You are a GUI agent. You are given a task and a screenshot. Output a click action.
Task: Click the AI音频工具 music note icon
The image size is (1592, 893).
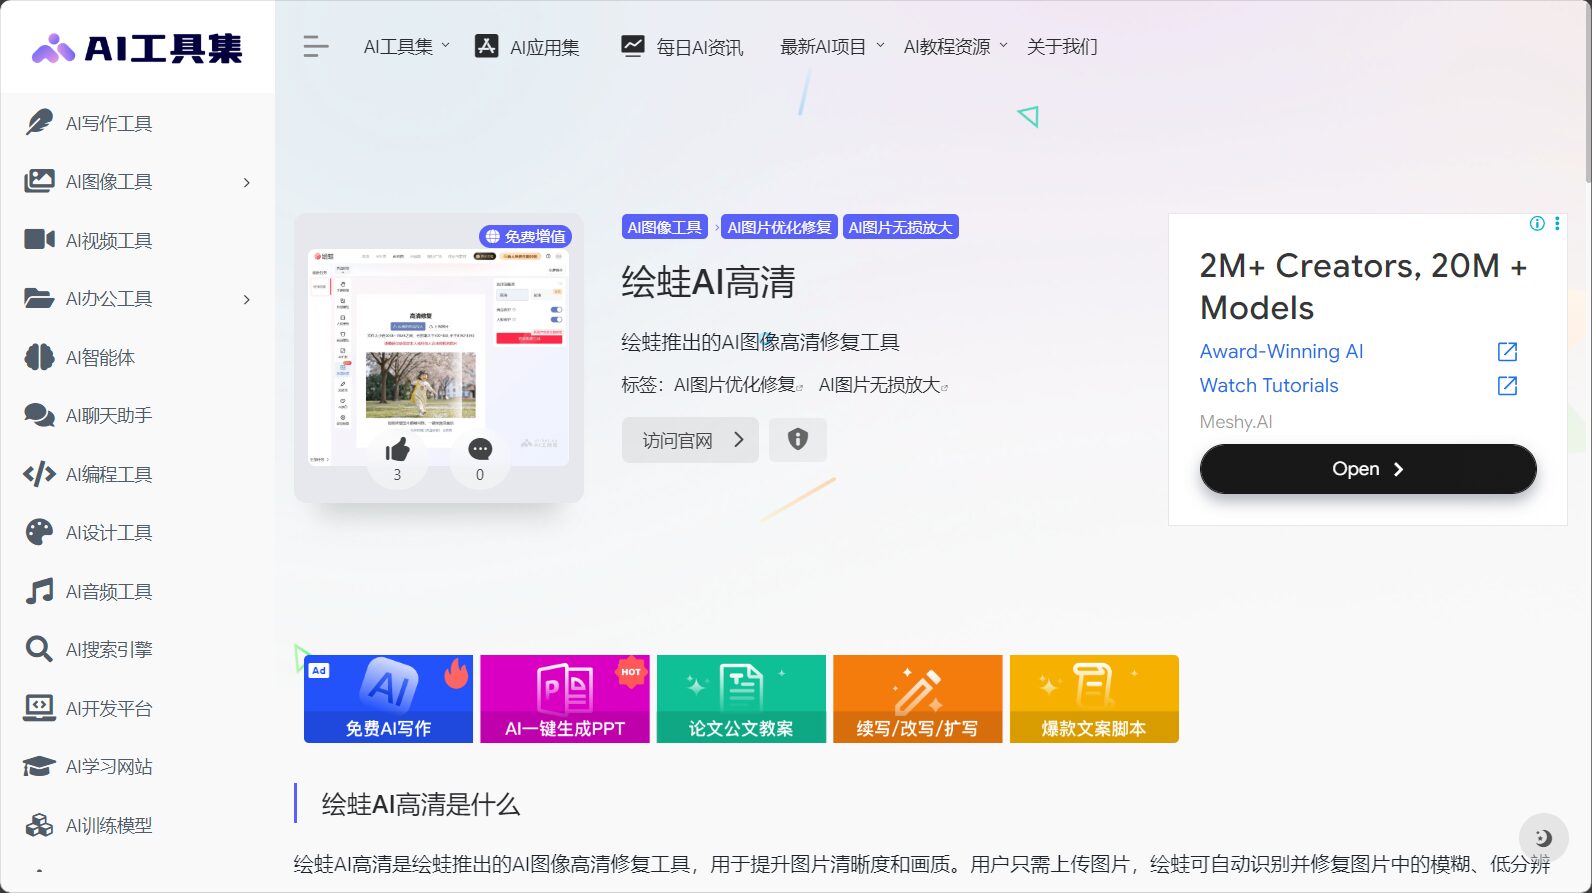pyautogui.click(x=39, y=591)
